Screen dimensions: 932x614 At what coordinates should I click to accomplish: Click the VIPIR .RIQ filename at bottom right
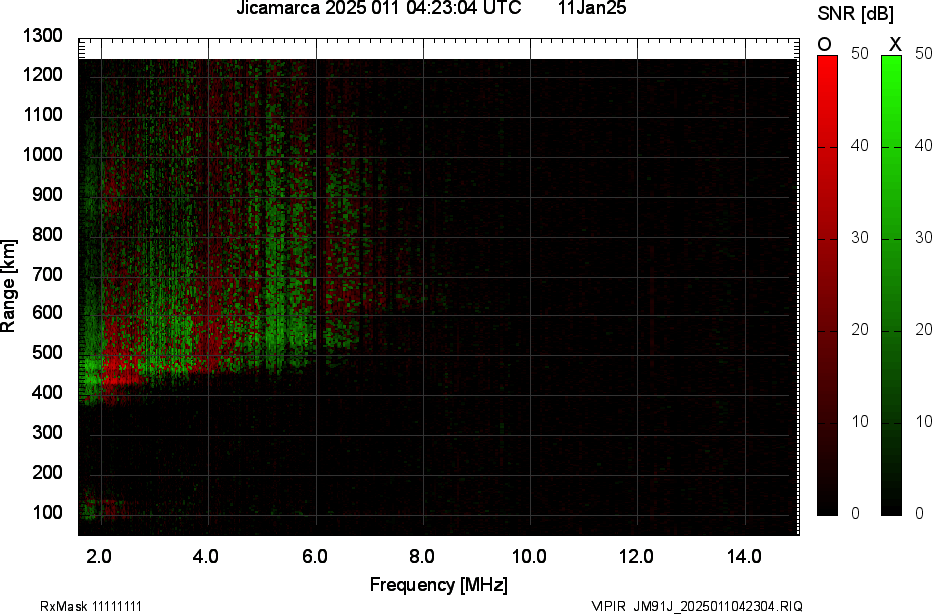coord(696,606)
